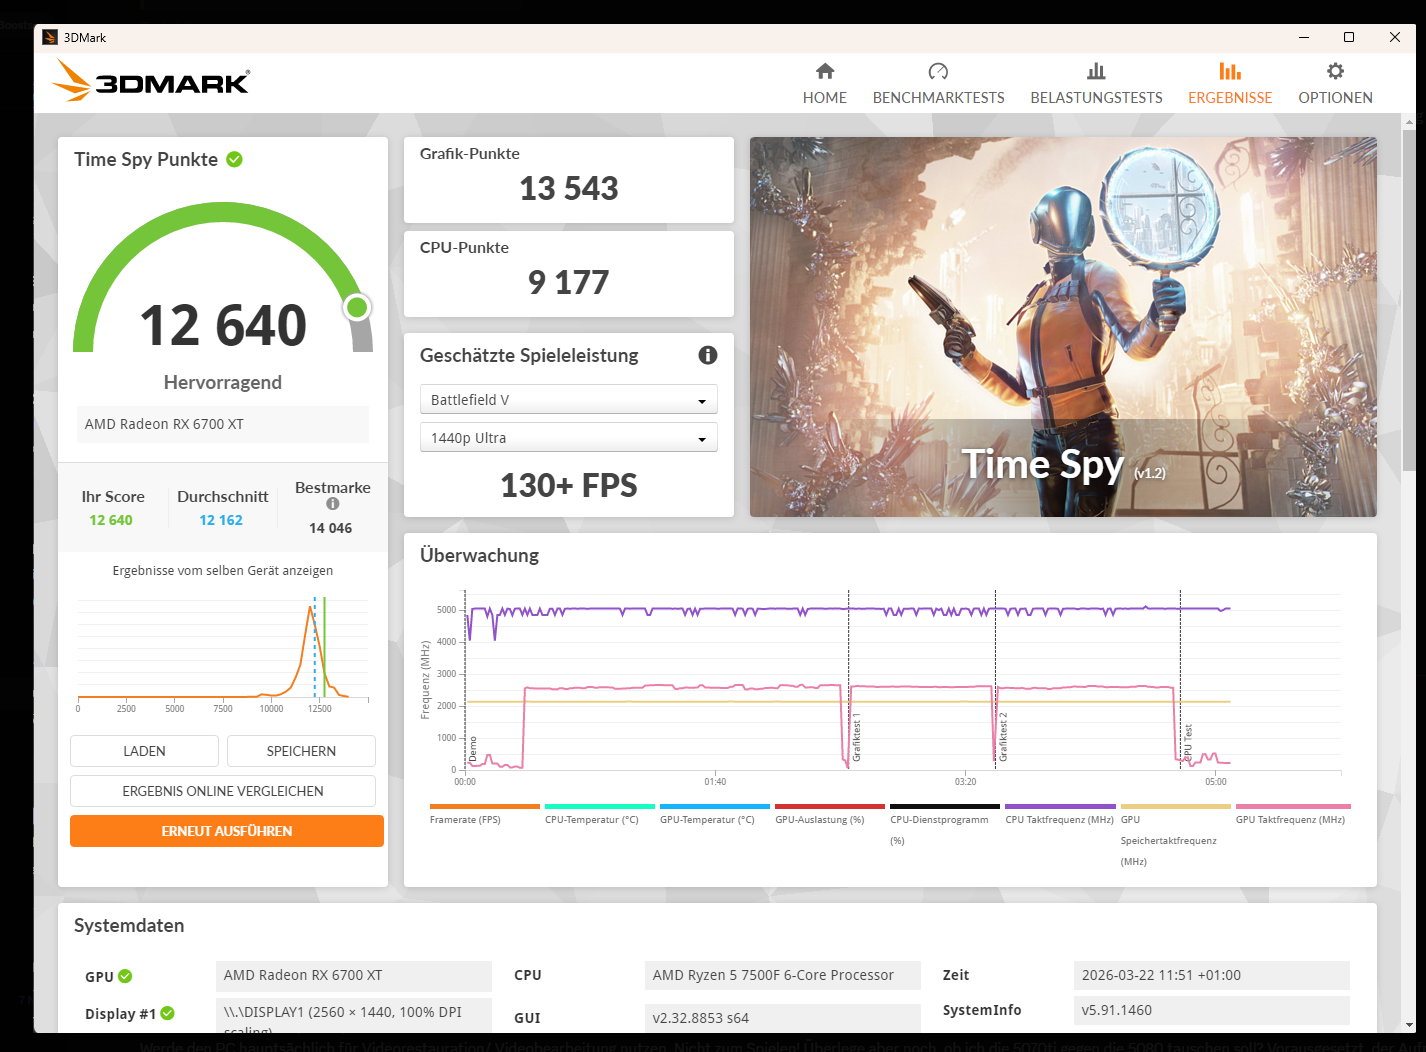The image size is (1426, 1052).
Task: Click the gear icon above OPTIONEN
Action: (x=1335, y=71)
